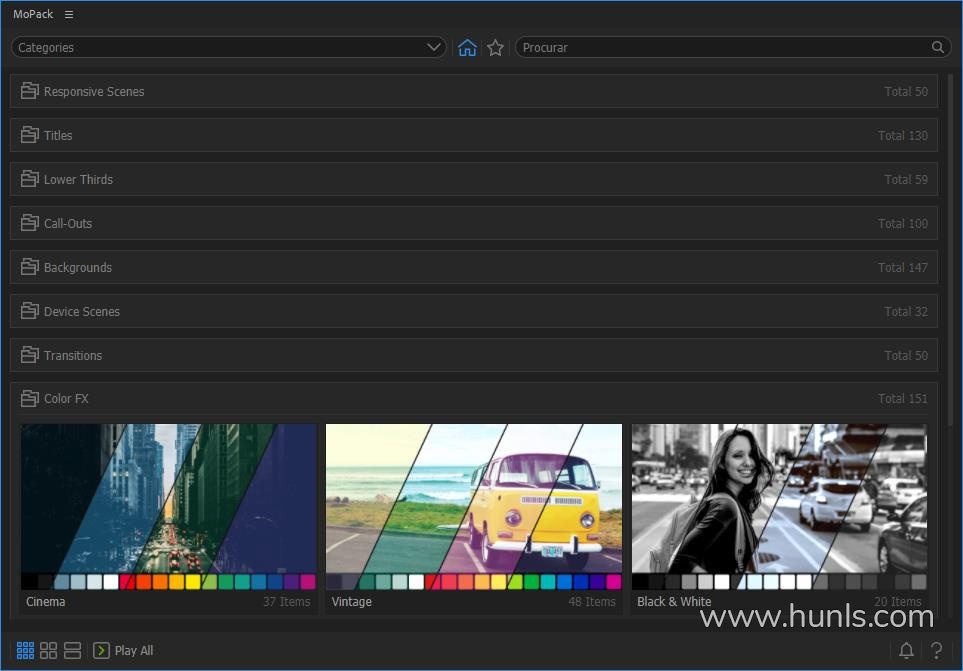Click the home icon next to Categories
963x671 pixels.
(x=467, y=47)
